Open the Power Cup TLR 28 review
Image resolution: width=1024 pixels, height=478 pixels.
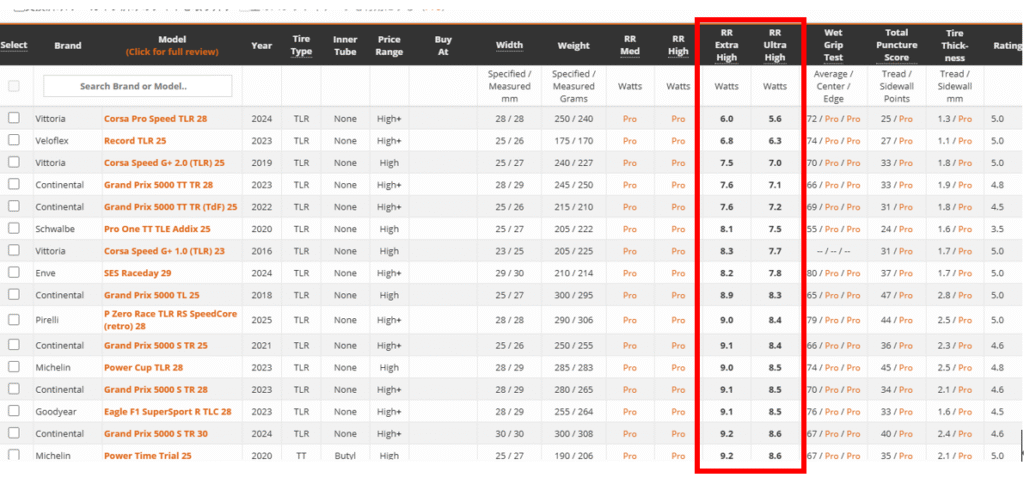[143, 368]
